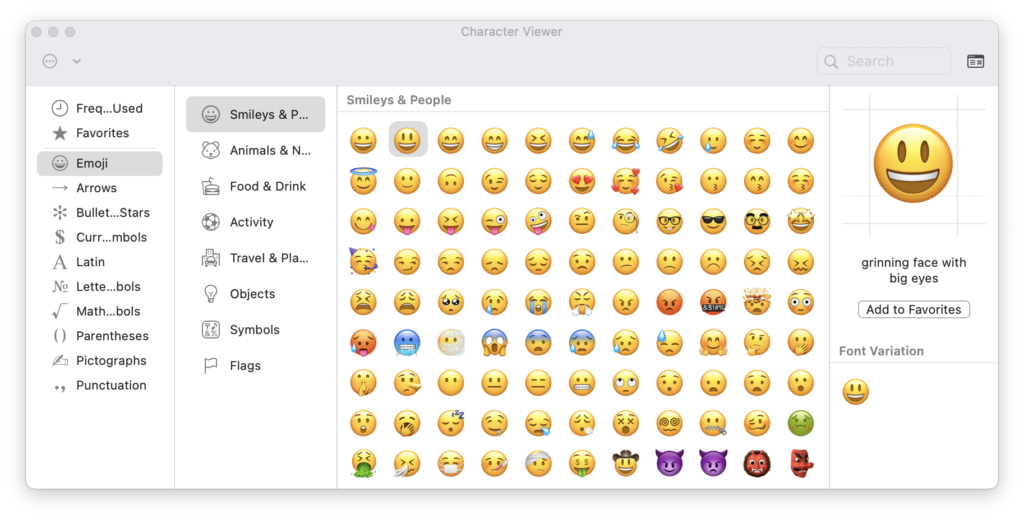Open the Animals & Nature emoji category

tap(256, 150)
